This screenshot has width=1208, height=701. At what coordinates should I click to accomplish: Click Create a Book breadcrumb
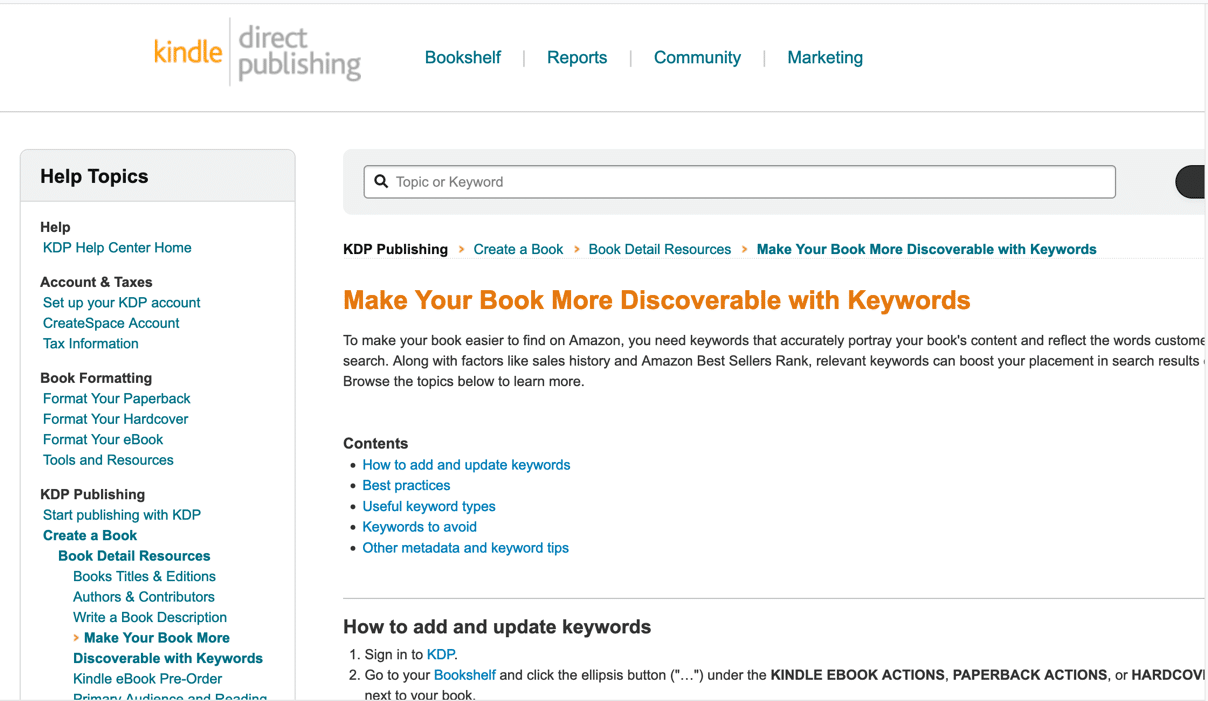click(518, 250)
